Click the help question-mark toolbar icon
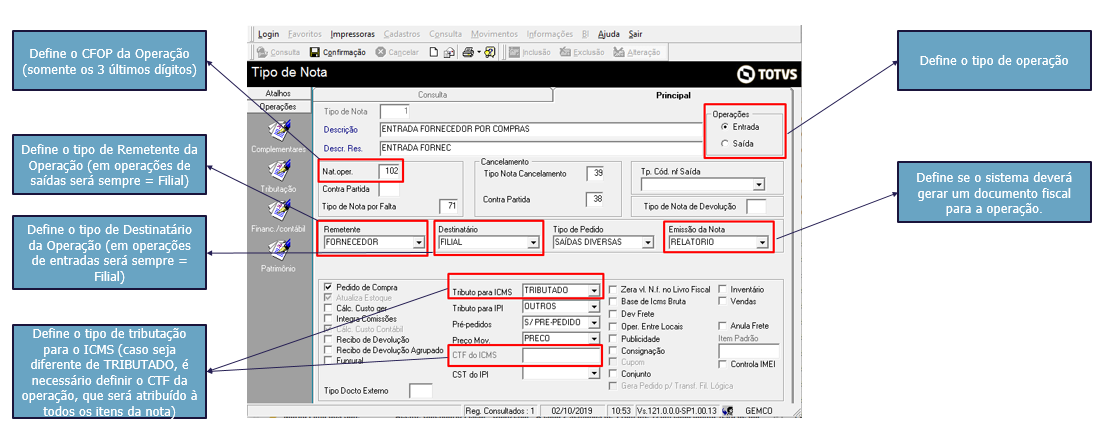Screen dimensions: 1104x448 pyautogui.click(x=490, y=52)
